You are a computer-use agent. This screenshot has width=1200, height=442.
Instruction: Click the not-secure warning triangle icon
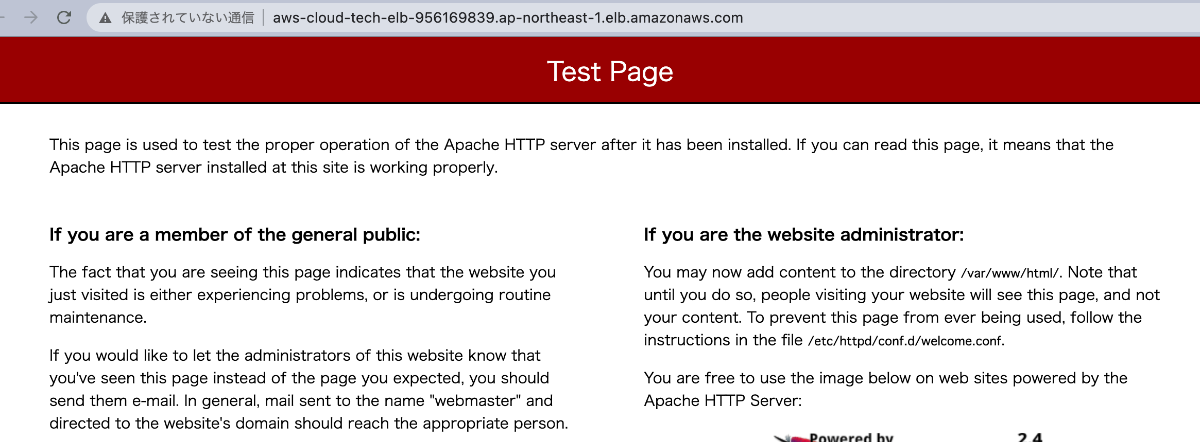tap(106, 18)
